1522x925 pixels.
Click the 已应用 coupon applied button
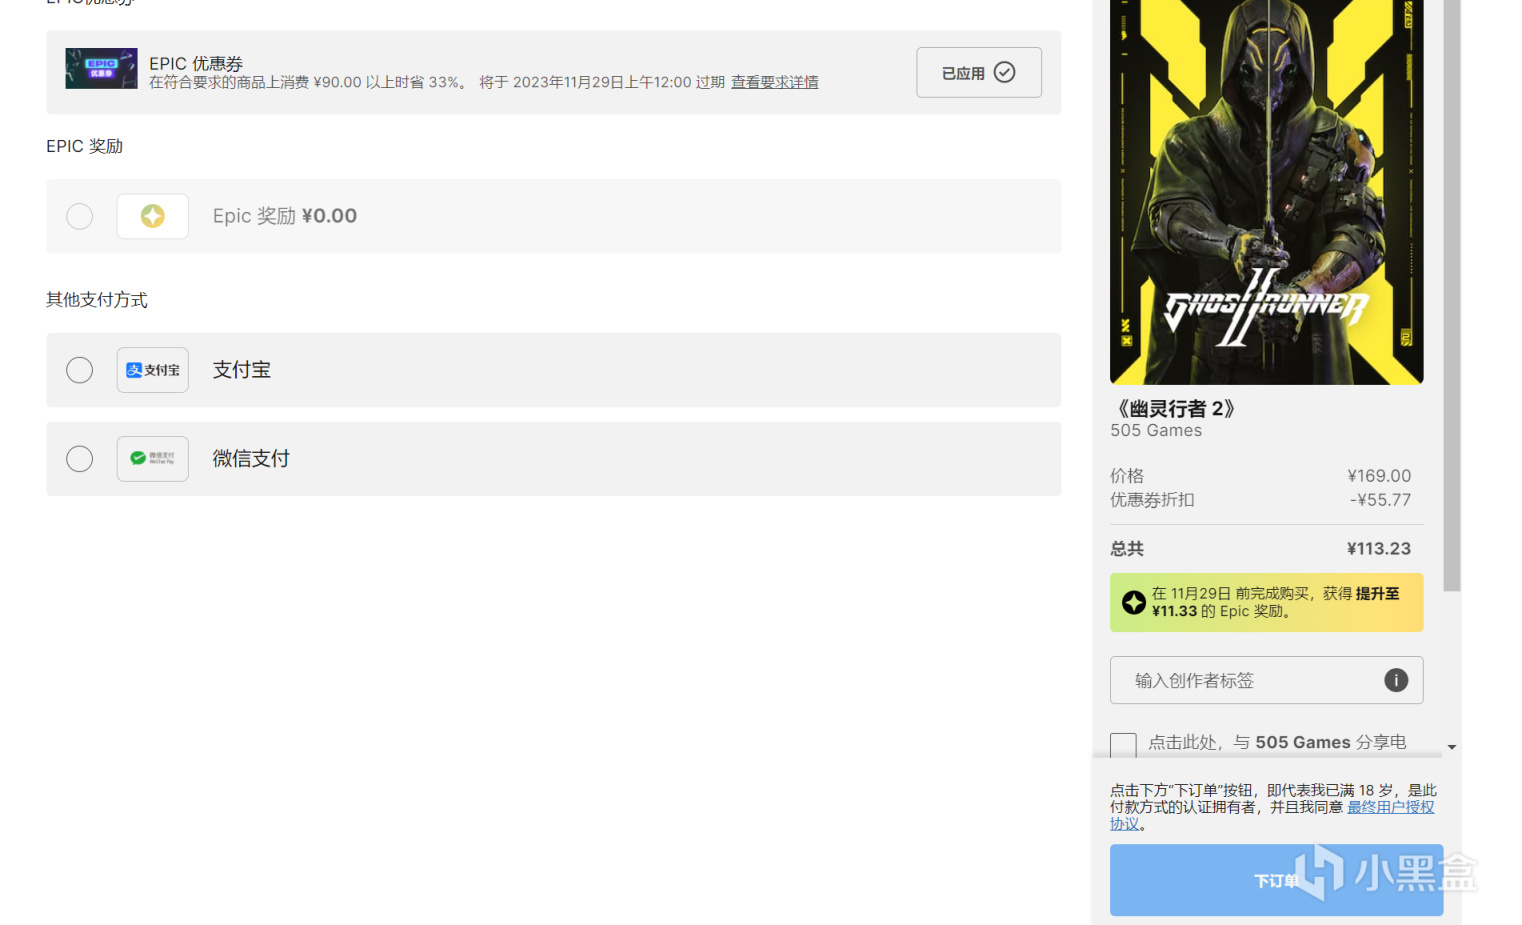tap(979, 72)
